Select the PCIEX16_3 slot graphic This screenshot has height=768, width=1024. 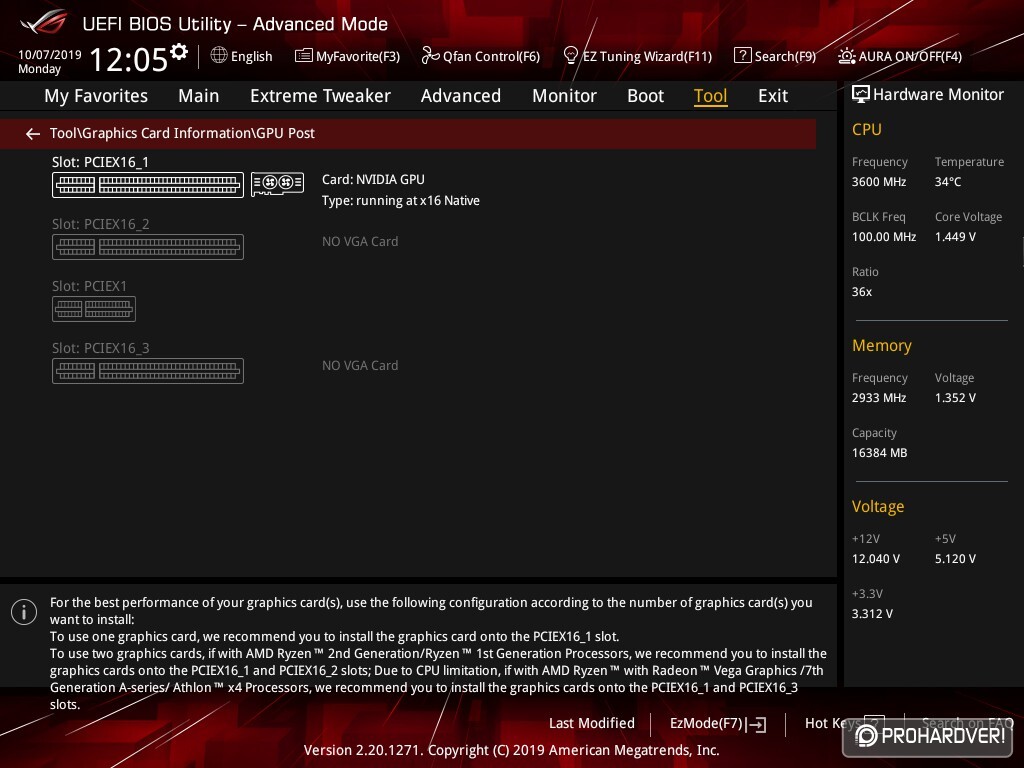[148, 371]
